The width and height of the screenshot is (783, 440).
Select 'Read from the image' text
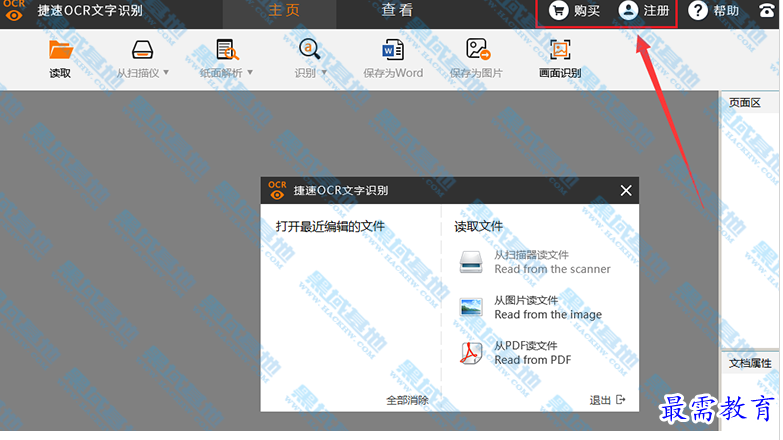tap(548, 315)
